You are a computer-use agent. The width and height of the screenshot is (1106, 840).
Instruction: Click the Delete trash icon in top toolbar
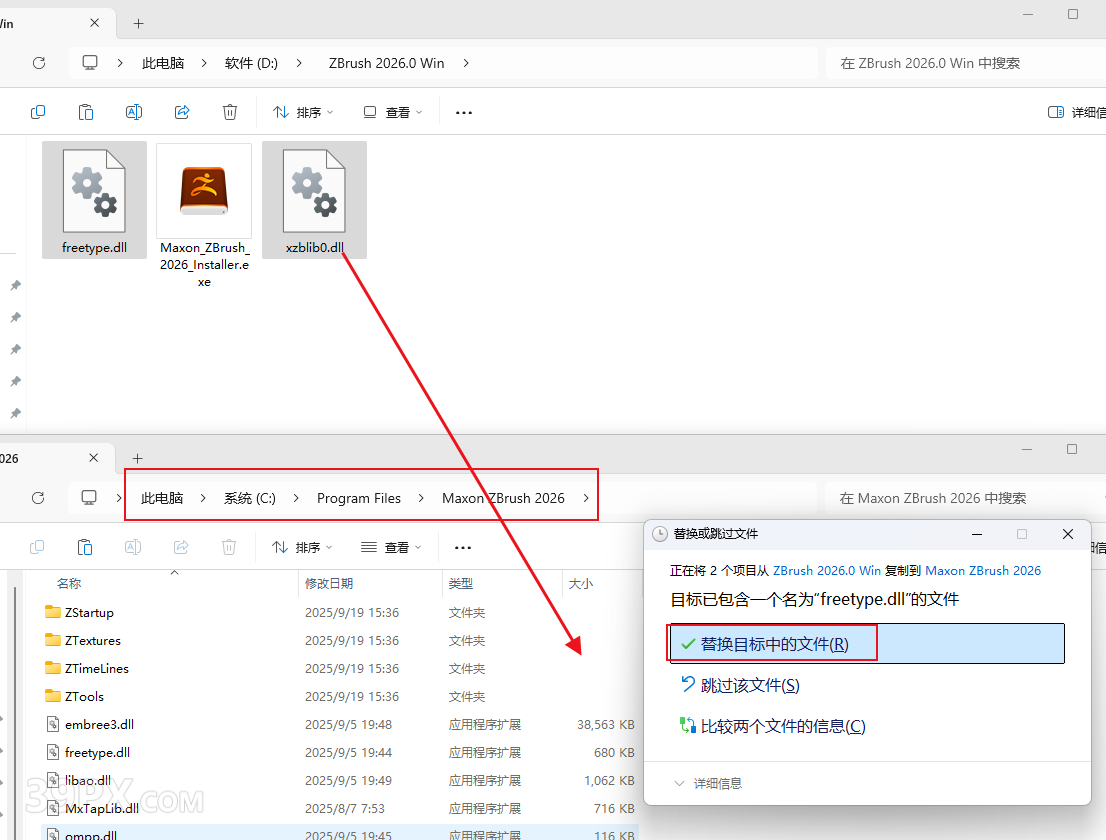point(230,112)
